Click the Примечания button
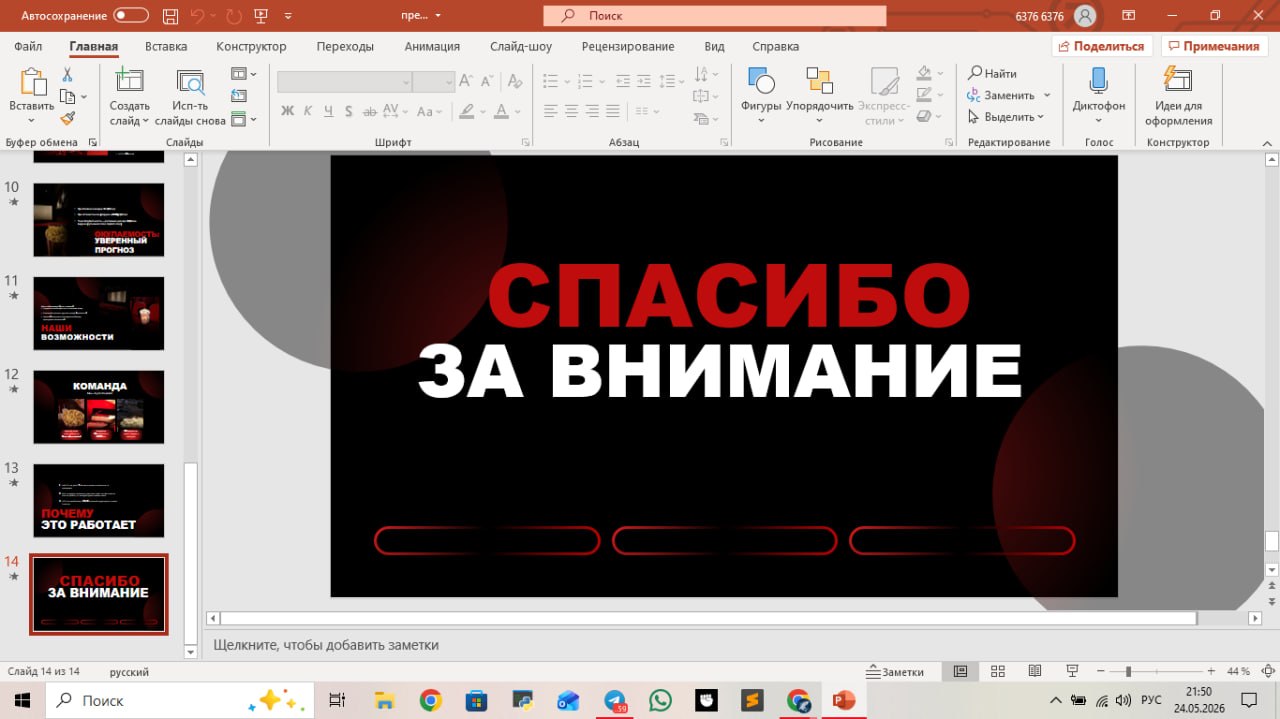Image resolution: width=1280 pixels, height=719 pixels. (x=1214, y=46)
